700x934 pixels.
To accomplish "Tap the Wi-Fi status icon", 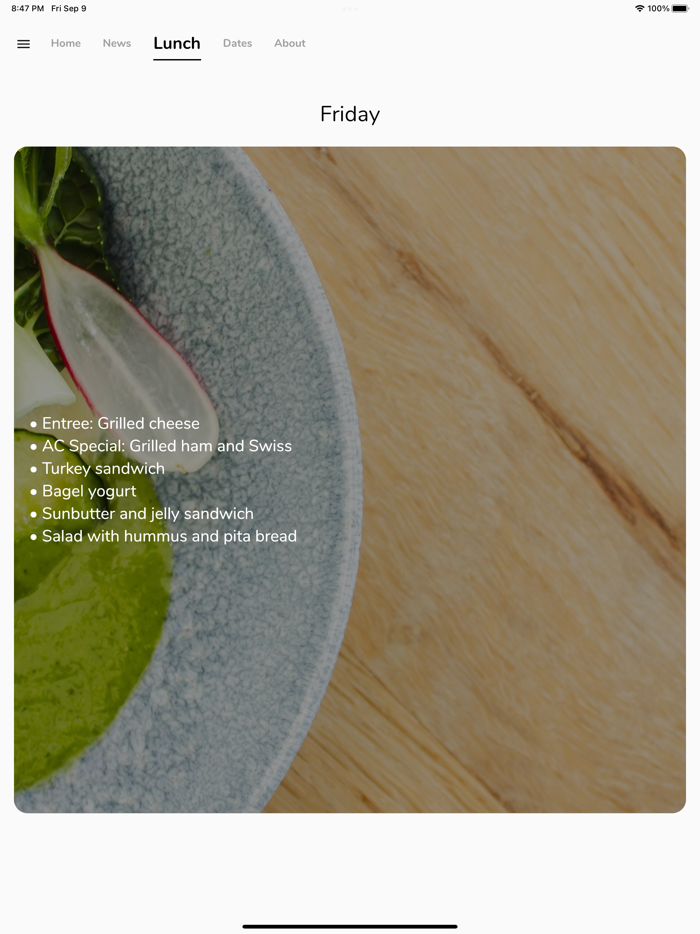I will (x=639, y=8).
